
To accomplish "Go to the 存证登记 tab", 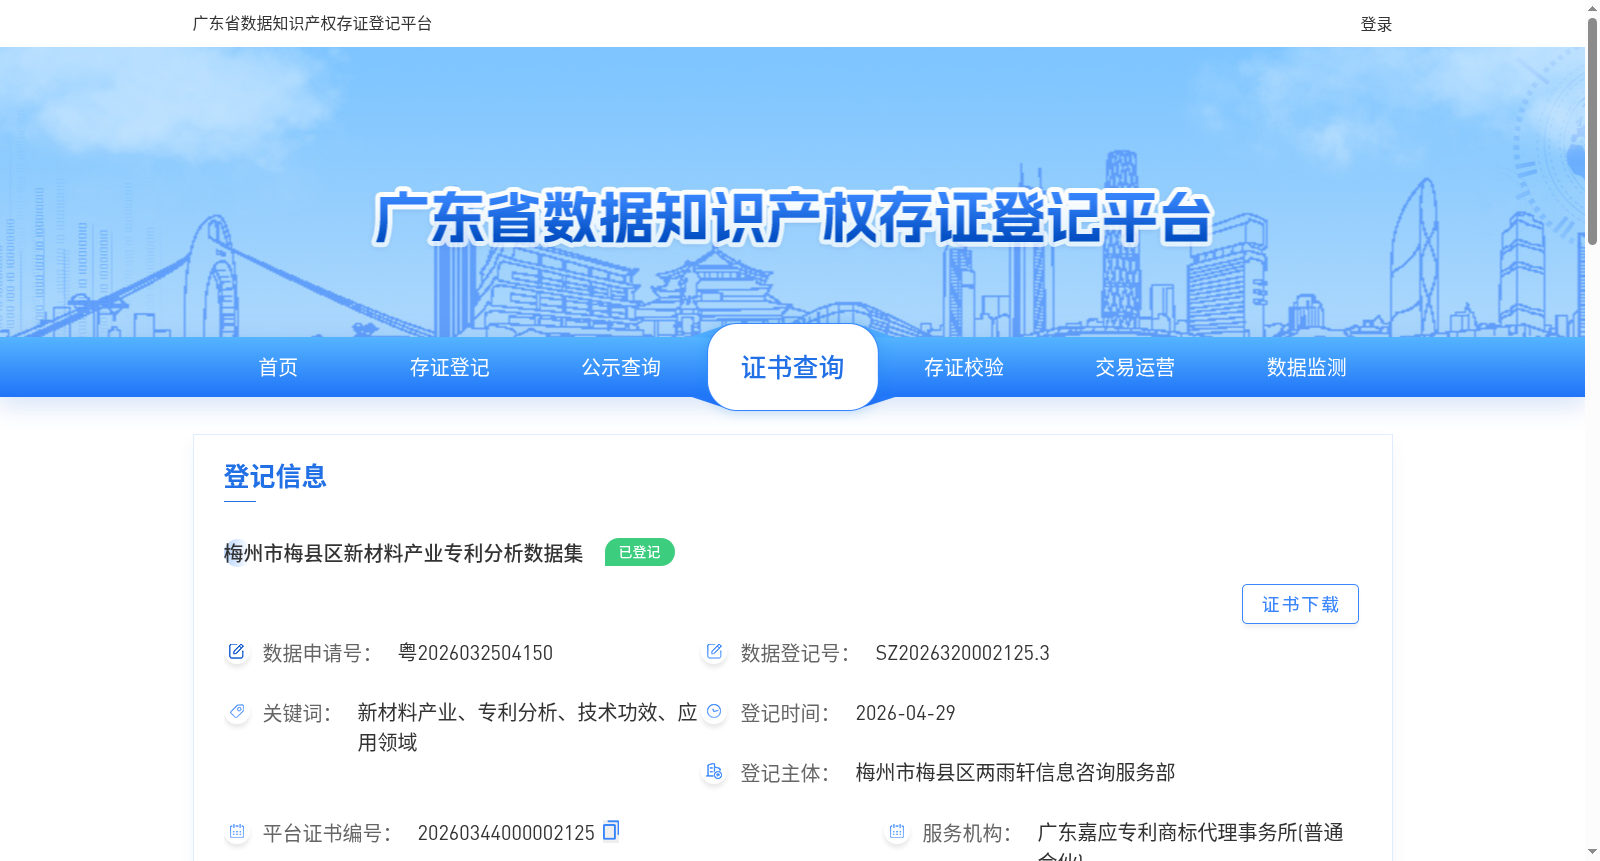I will (x=450, y=368).
